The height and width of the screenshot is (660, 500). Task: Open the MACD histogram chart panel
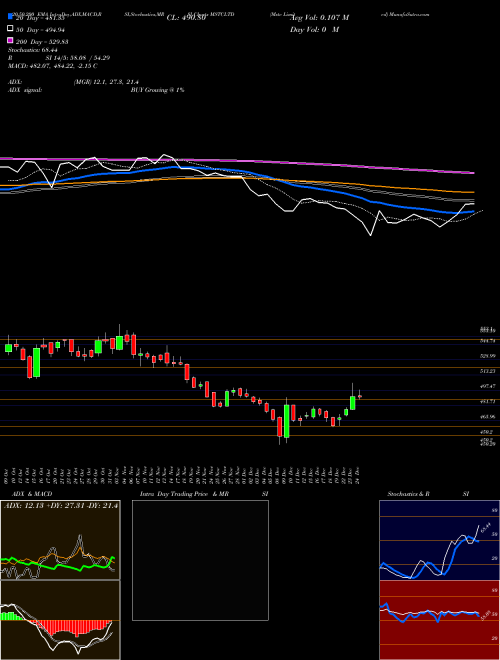click(x=60, y=620)
